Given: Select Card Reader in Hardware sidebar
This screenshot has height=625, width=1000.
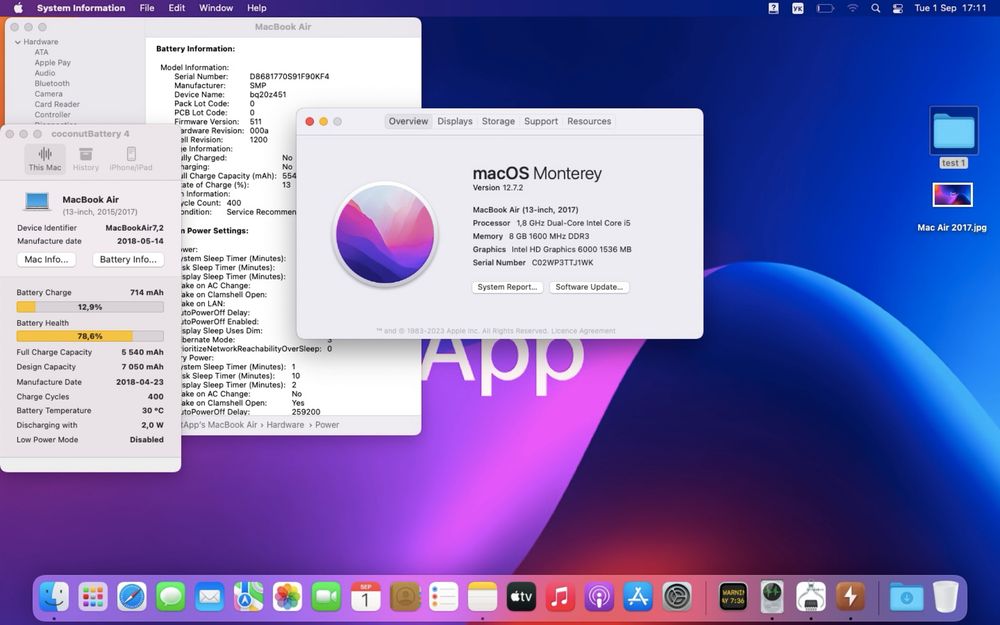Looking at the screenshot, I should click(x=57, y=104).
